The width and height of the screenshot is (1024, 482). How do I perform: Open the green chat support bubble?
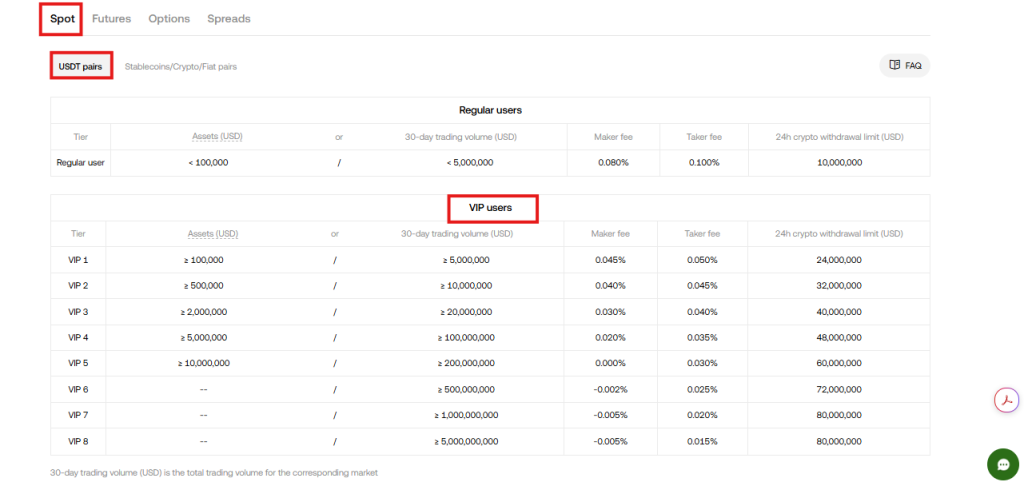click(x=1003, y=464)
